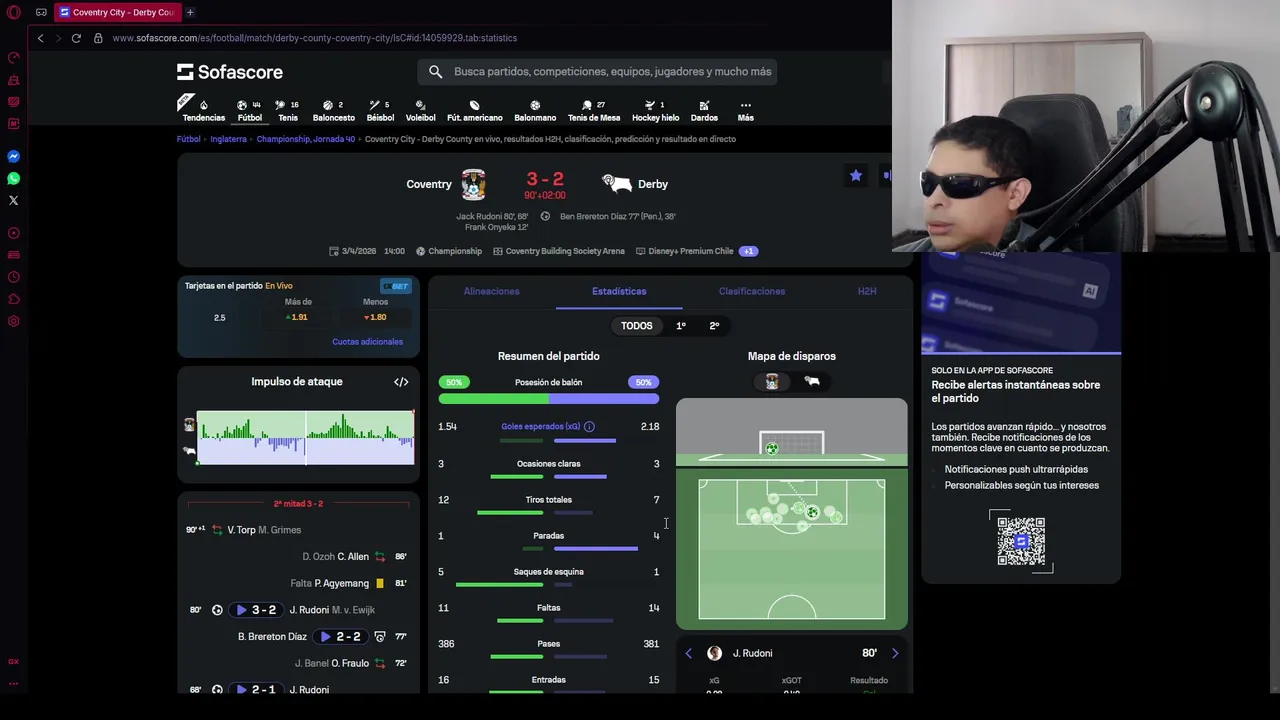Click the attack momentum graph
The width and height of the screenshot is (1280, 720).
pos(305,438)
